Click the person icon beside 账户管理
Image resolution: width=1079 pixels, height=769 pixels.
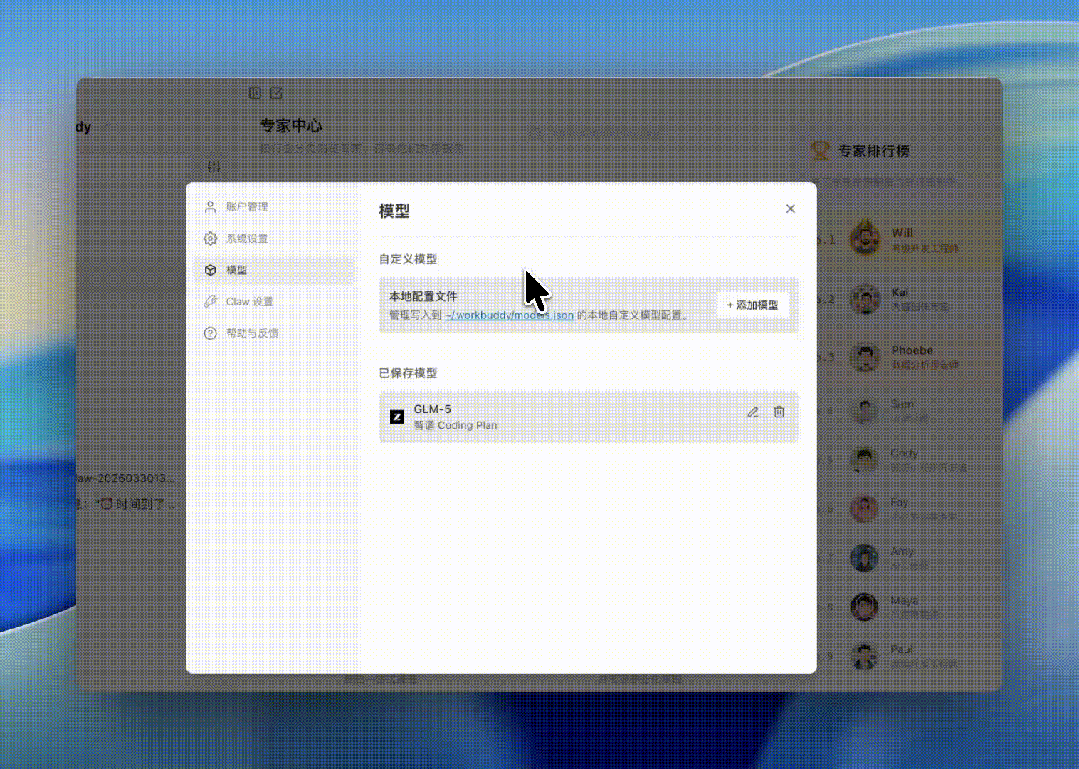210,207
